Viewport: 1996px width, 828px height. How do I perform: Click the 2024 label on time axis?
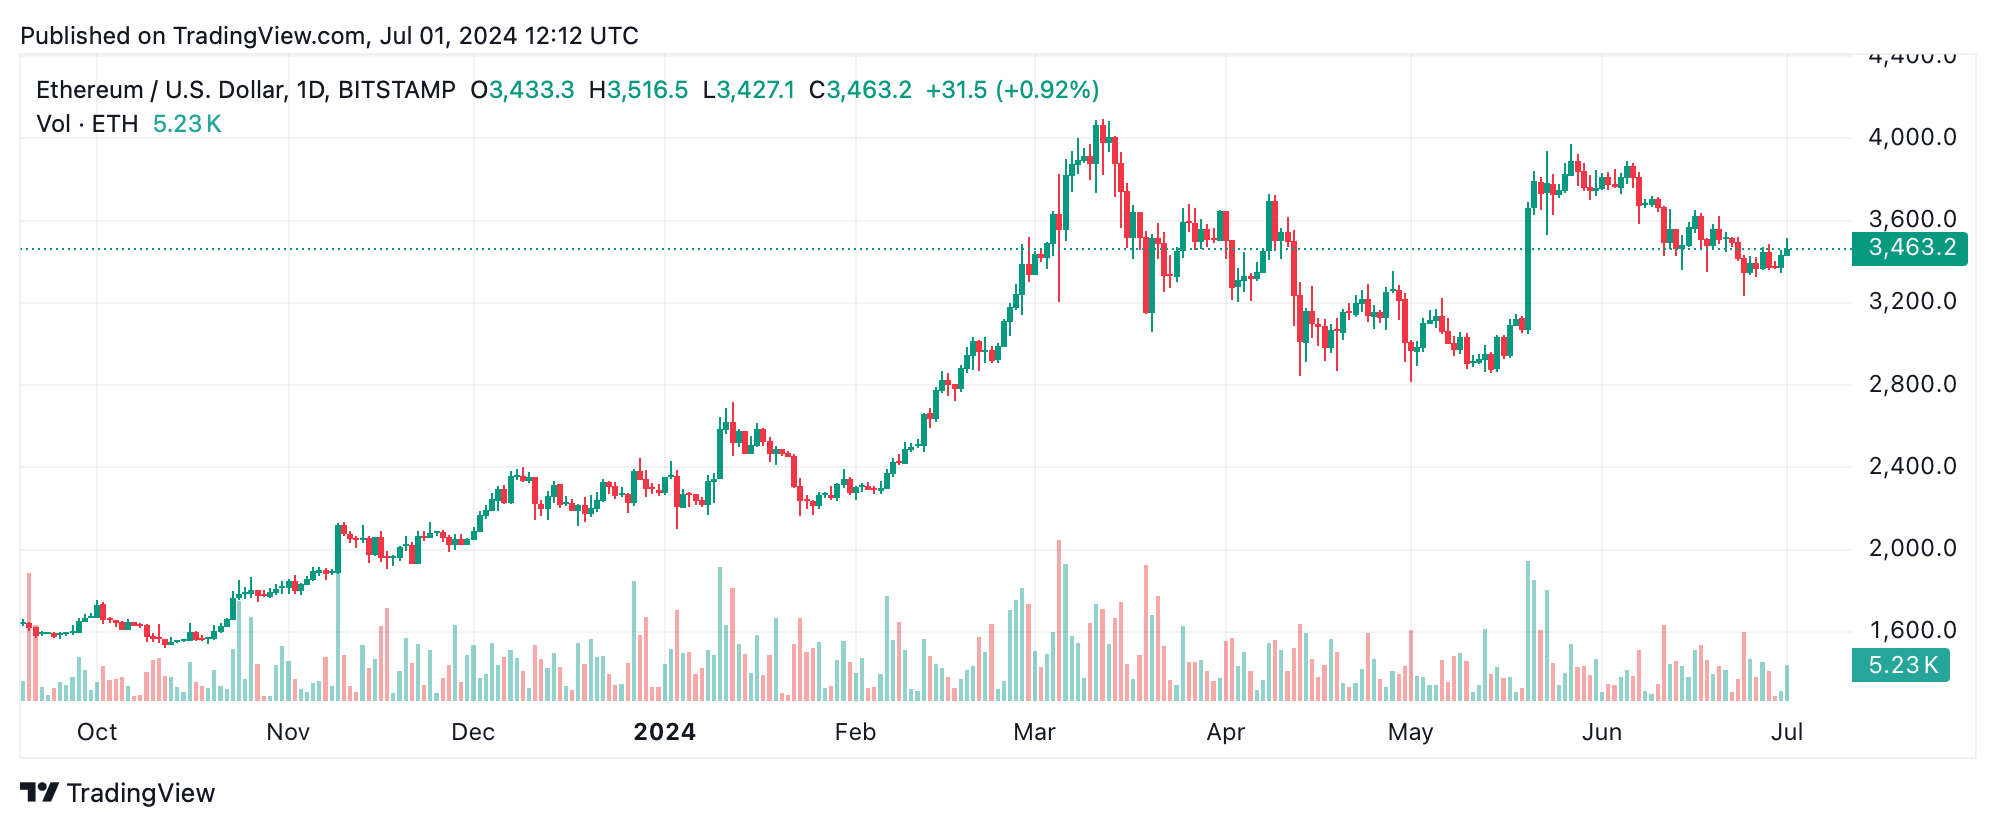pos(665,732)
